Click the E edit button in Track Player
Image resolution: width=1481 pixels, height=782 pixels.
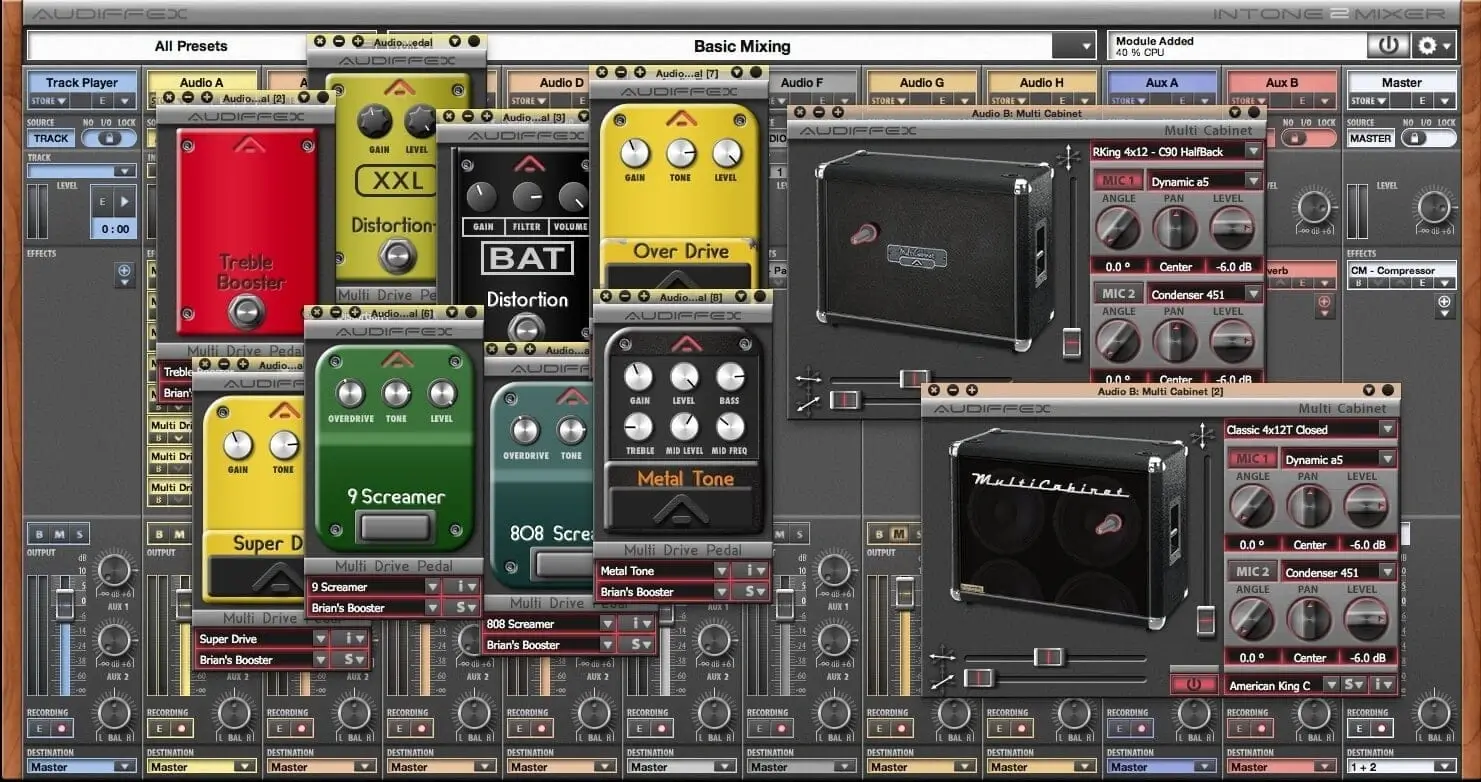[102, 201]
